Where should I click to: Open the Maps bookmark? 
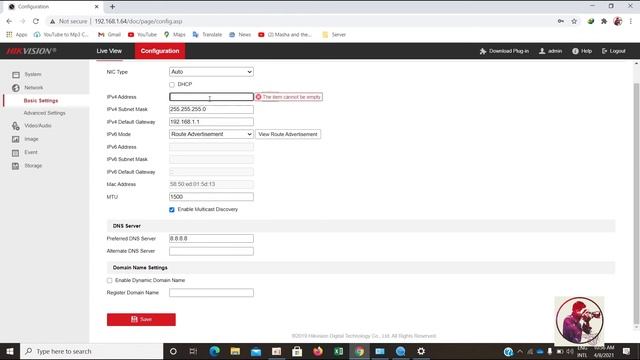(x=174, y=35)
